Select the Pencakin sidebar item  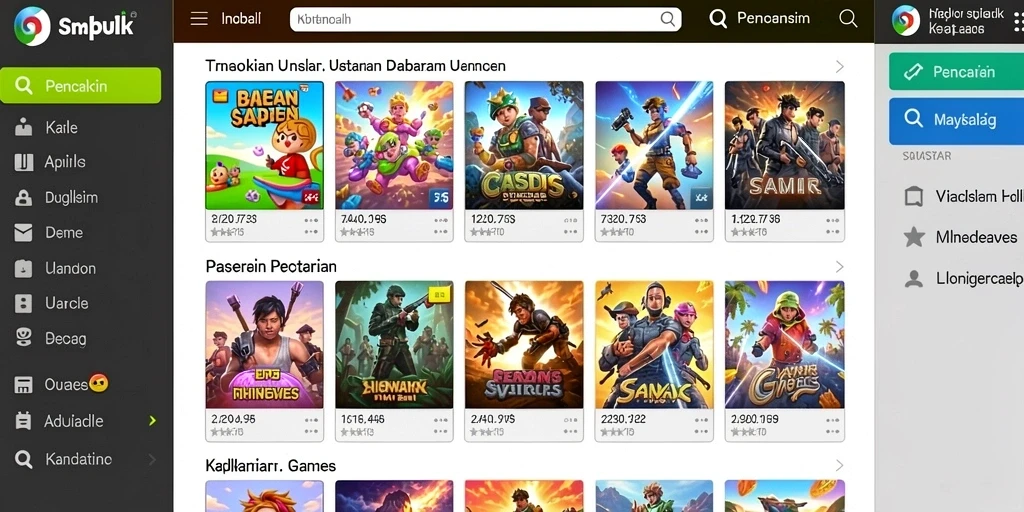pyautogui.click(x=80, y=86)
